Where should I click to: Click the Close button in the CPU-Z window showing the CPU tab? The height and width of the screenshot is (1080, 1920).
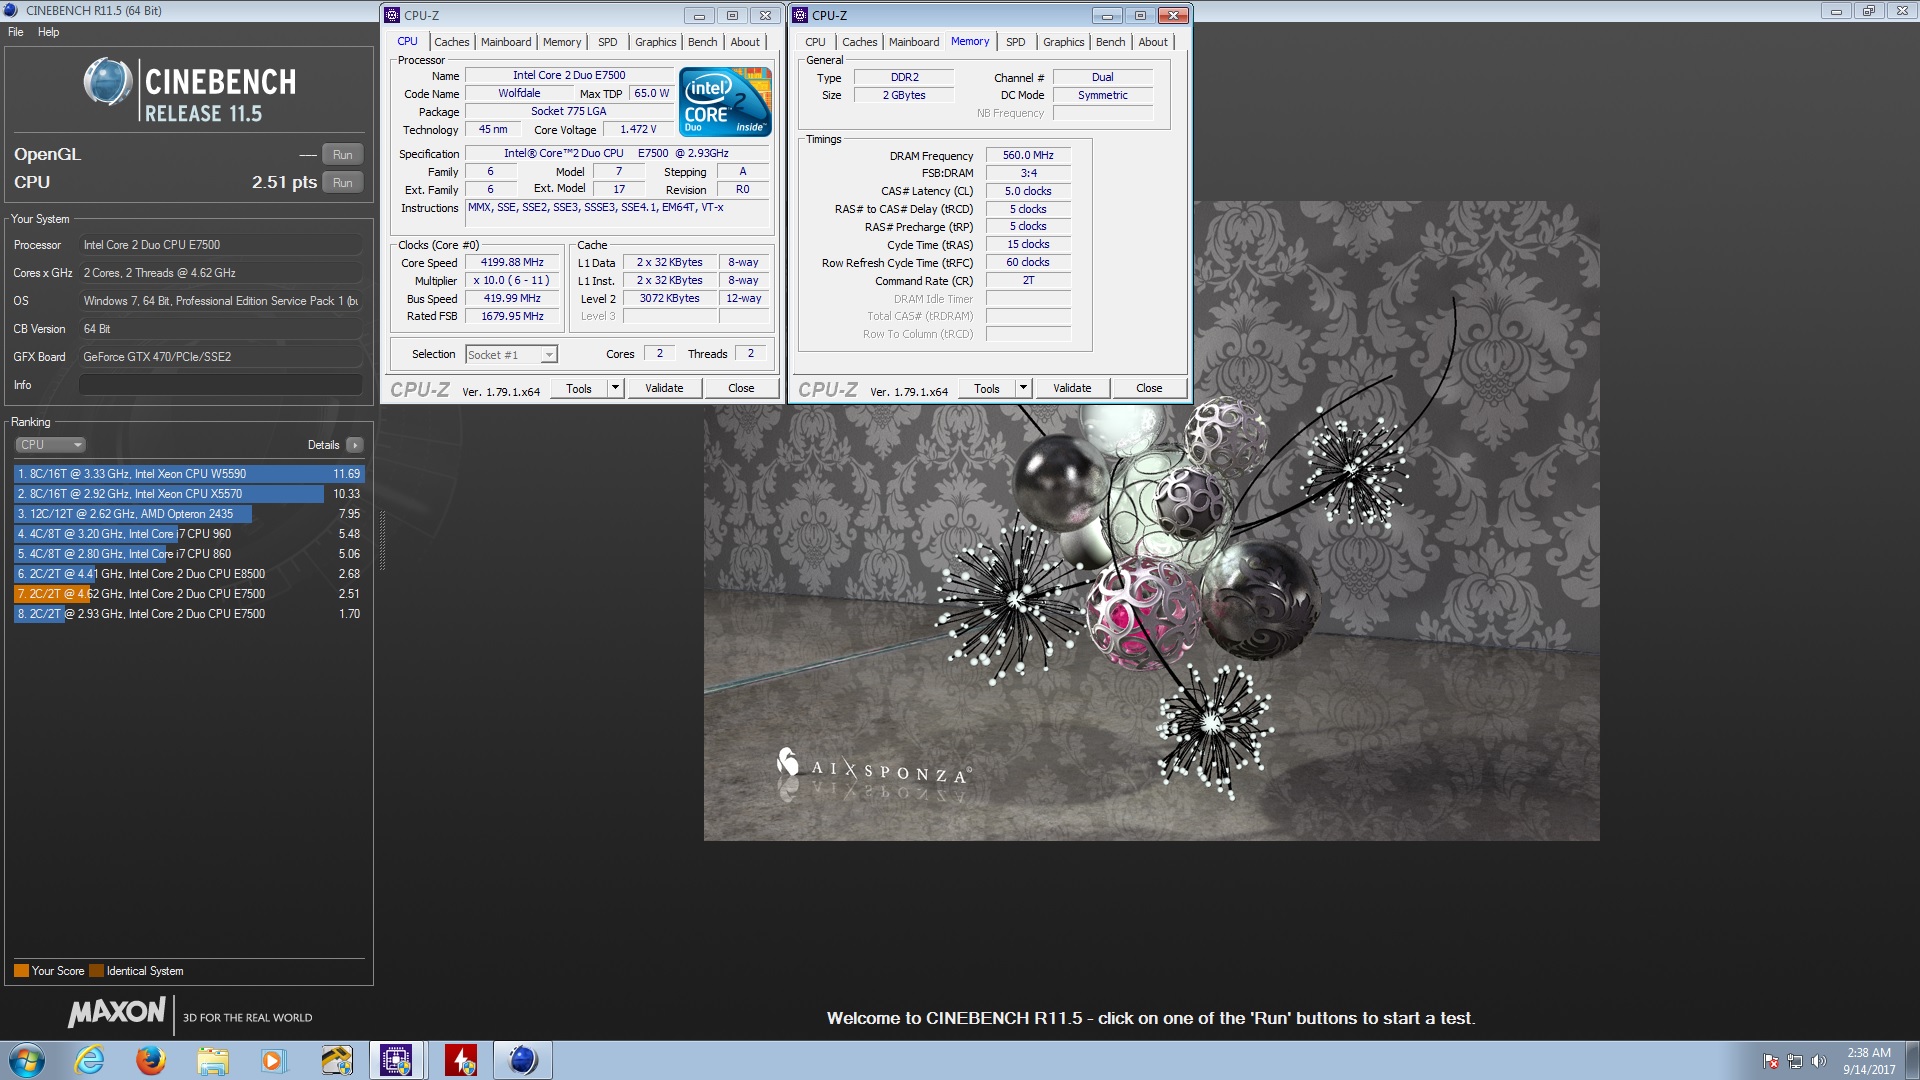[741, 388]
